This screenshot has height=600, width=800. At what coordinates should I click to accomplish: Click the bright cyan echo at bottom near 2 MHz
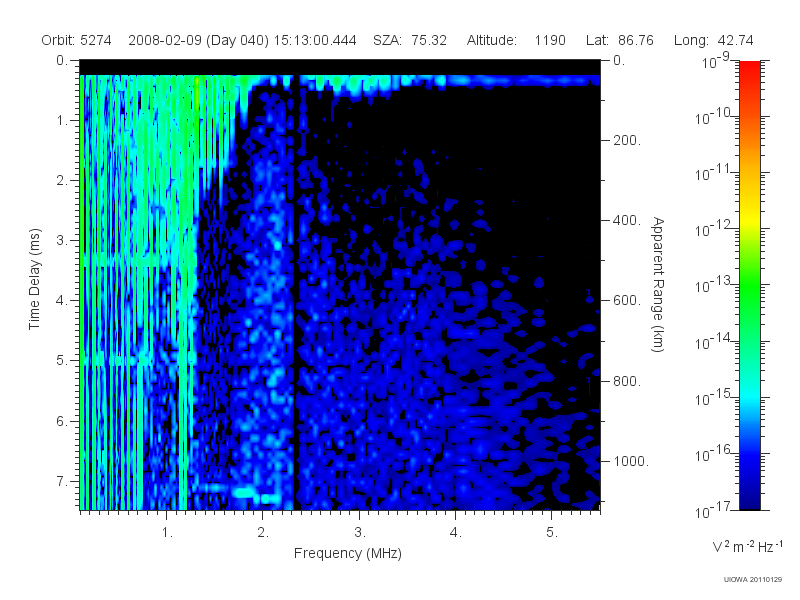(x=257, y=494)
